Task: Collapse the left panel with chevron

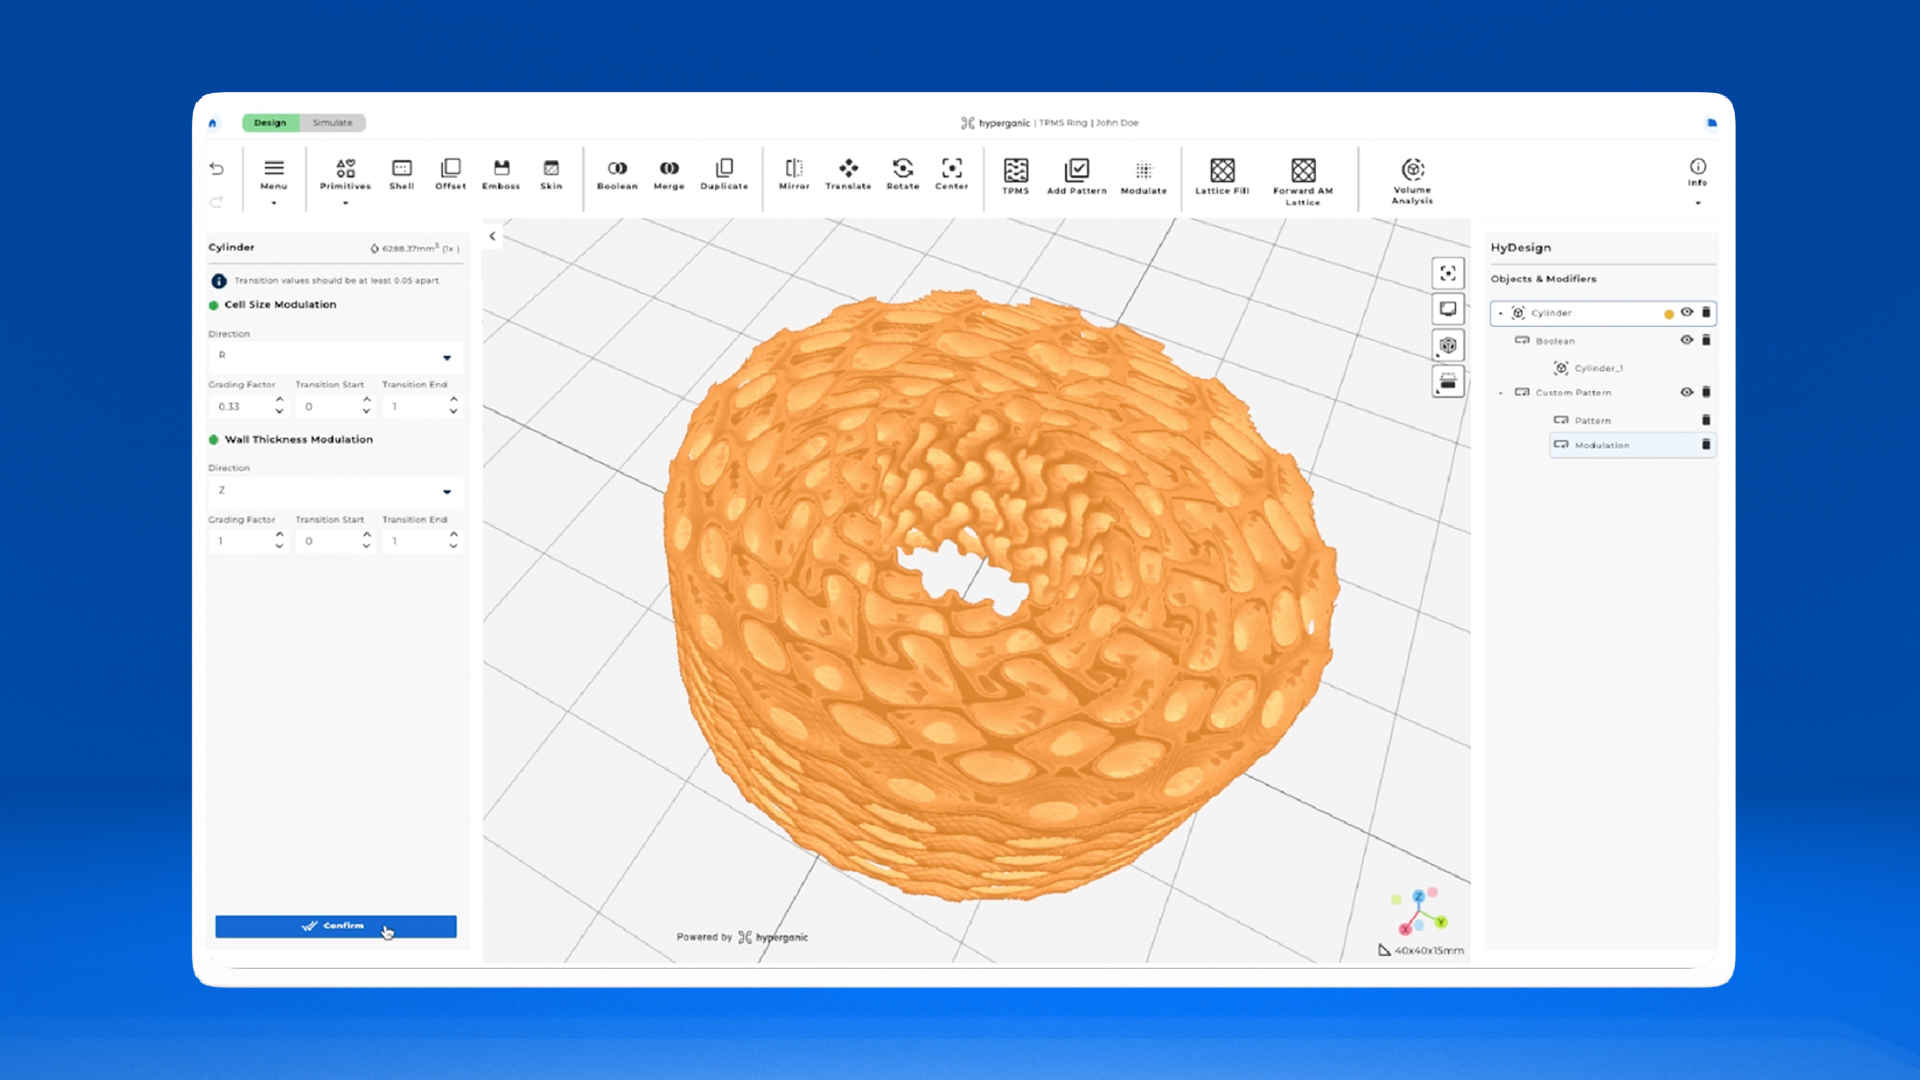Action: tap(492, 237)
